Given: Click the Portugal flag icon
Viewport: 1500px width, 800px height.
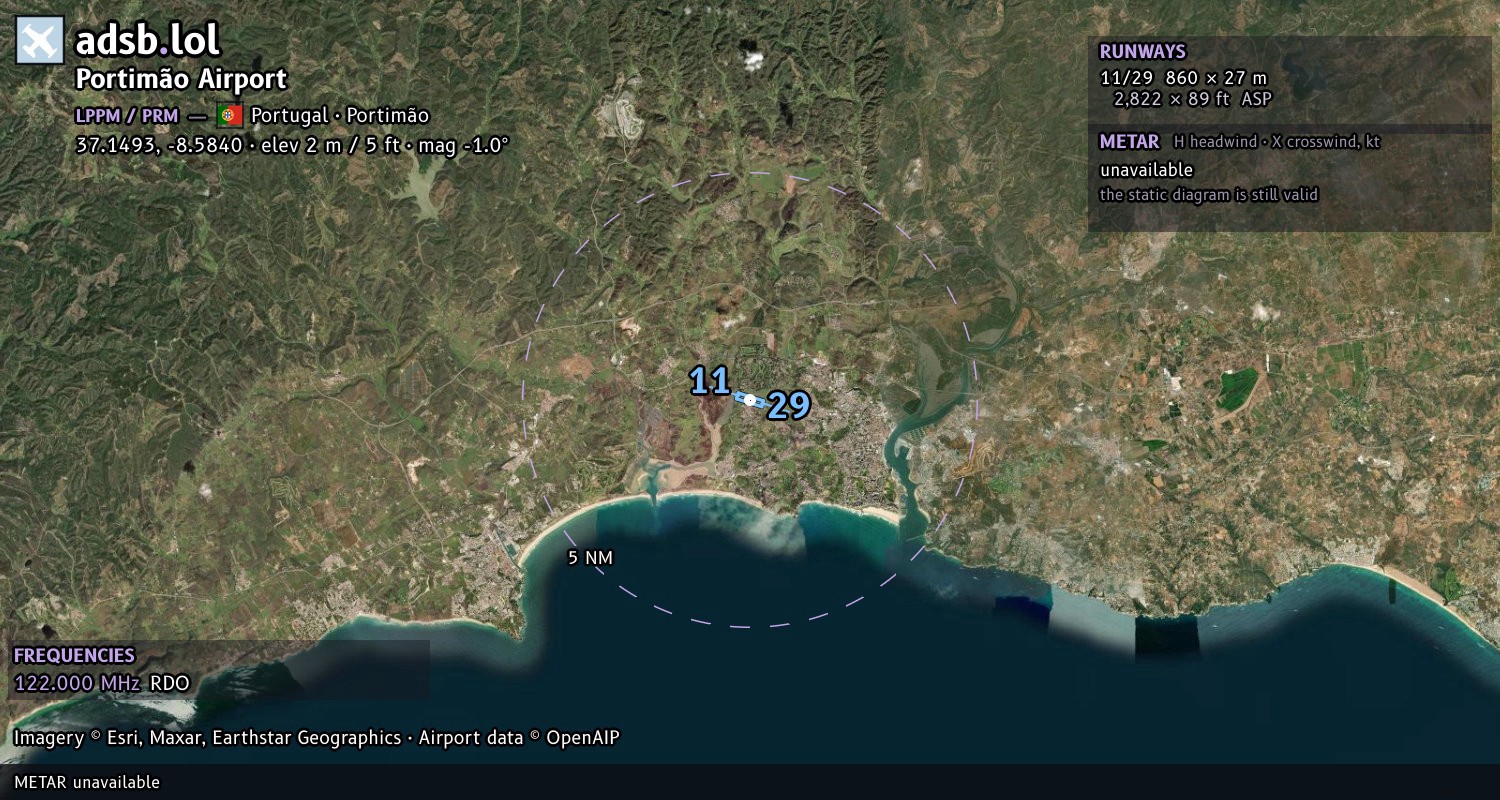Looking at the screenshot, I should click(230, 115).
